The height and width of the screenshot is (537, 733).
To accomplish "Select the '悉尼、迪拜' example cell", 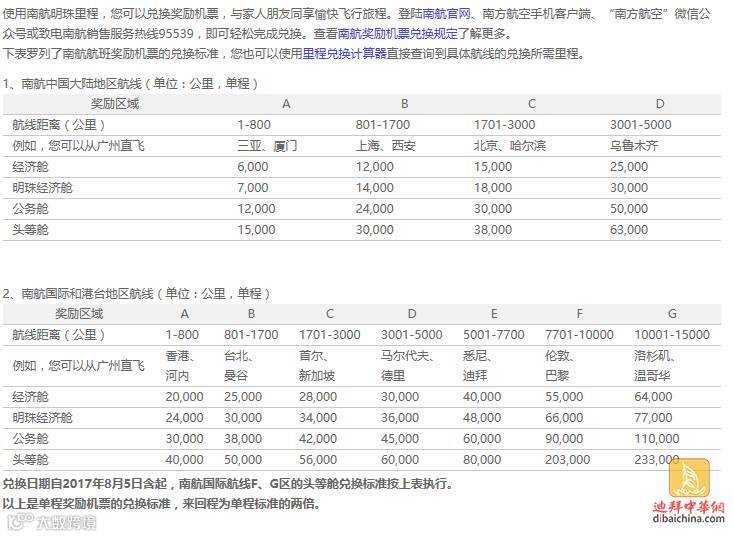I will point(478,366).
